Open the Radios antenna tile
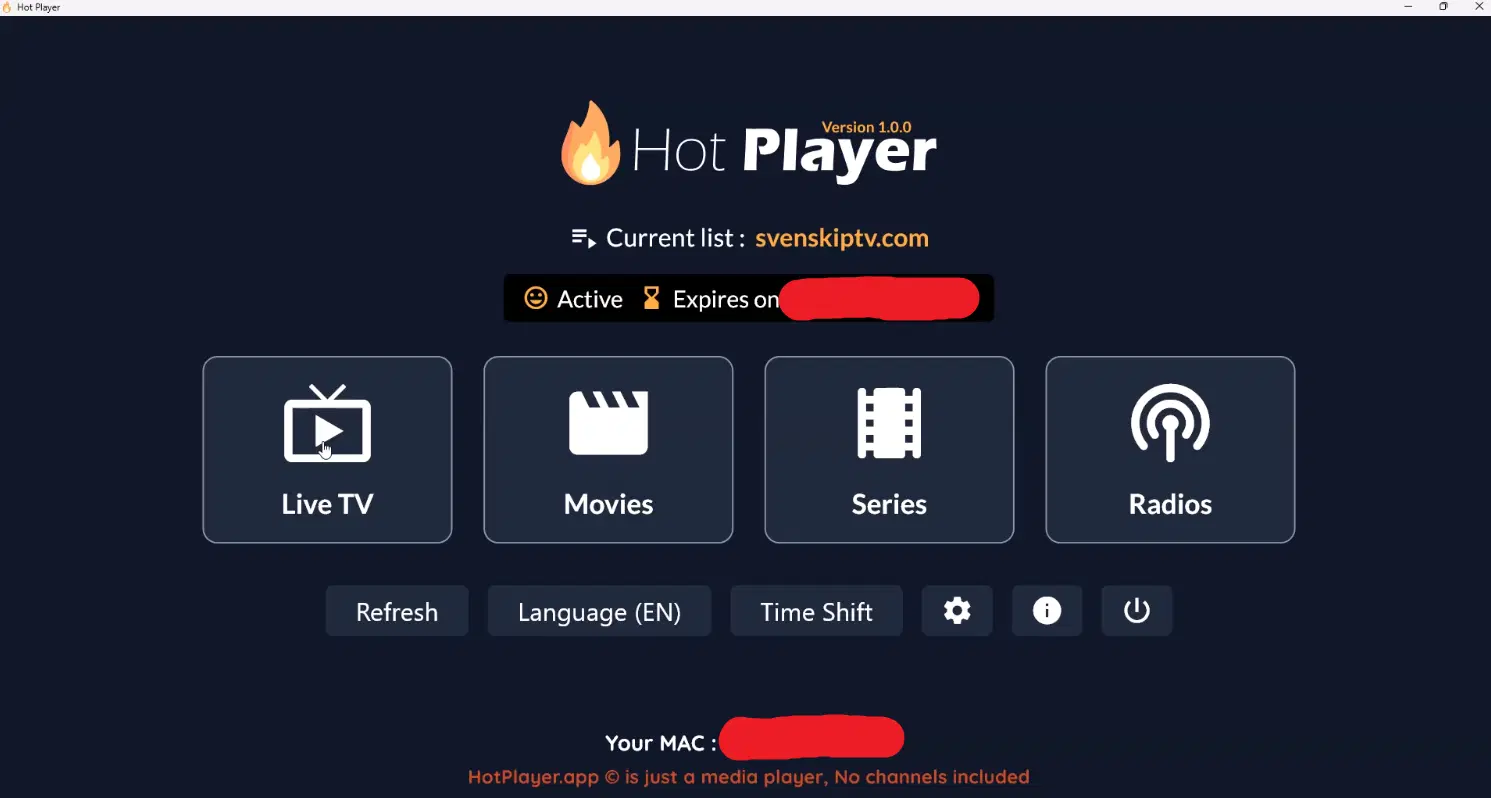The height and width of the screenshot is (798, 1491). click(1170, 450)
